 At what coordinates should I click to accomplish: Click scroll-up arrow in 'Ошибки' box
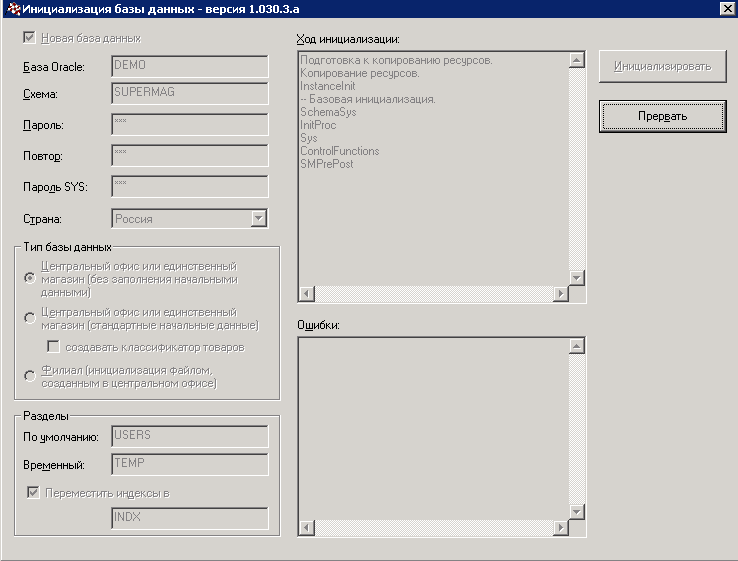[577, 346]
